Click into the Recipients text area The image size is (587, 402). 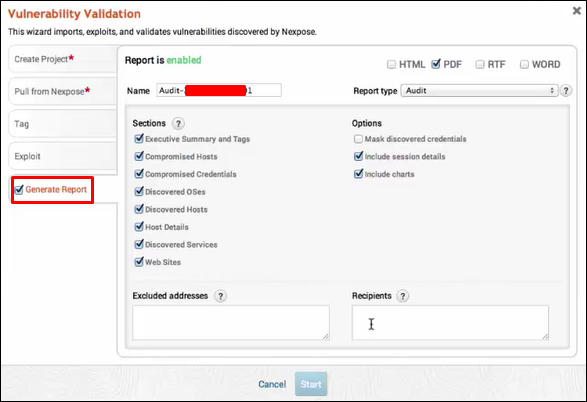(450, 323)
